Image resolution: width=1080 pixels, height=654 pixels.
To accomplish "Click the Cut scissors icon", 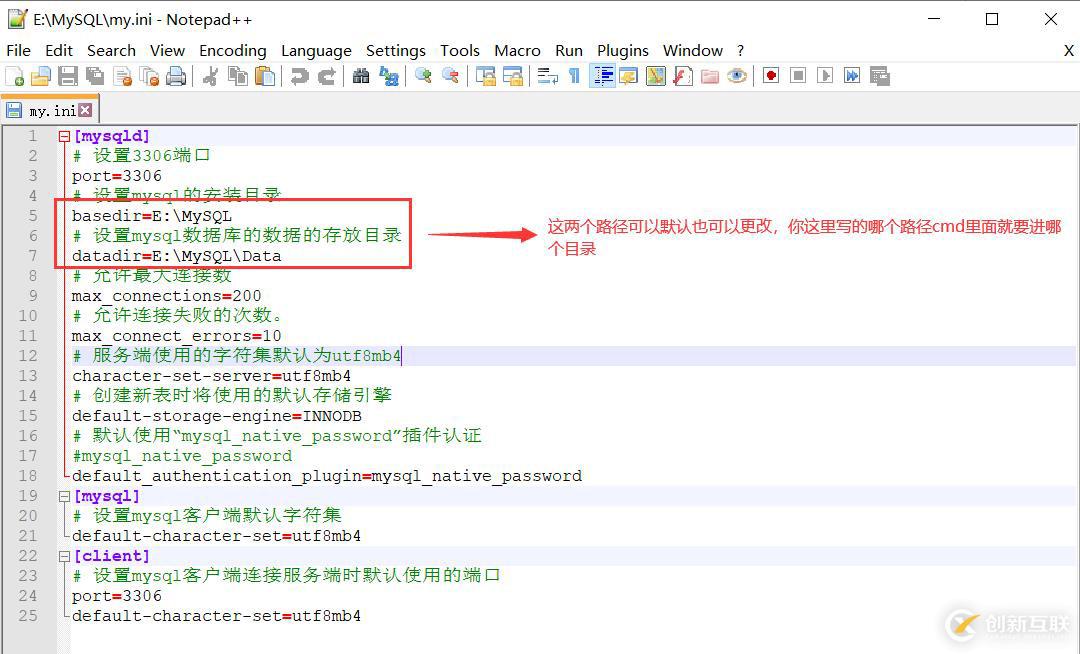I will [210, 76].
